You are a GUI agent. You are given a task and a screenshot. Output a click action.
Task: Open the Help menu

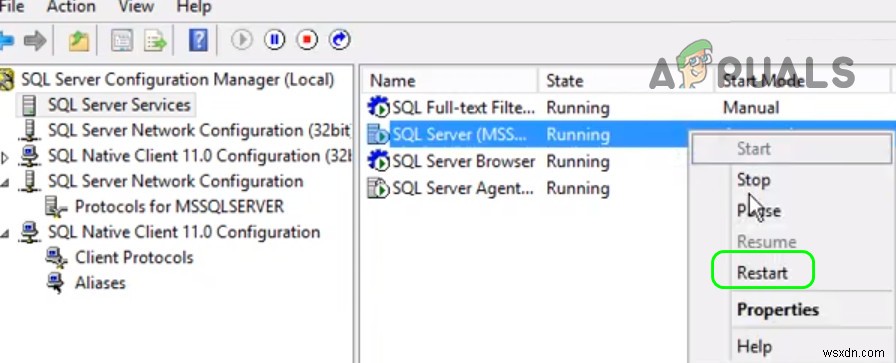(x=194, y=7)
